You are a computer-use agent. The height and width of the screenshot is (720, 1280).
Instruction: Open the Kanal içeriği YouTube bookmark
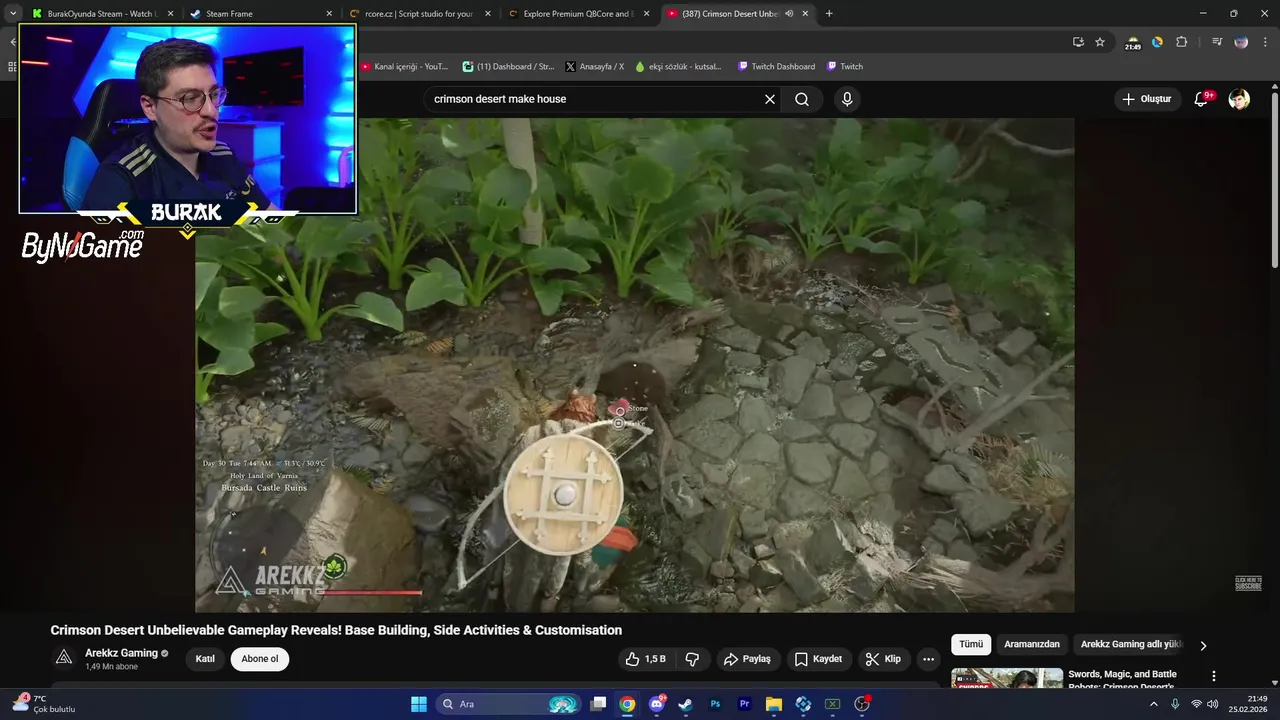pyautogui.click(x=405, y=67)
